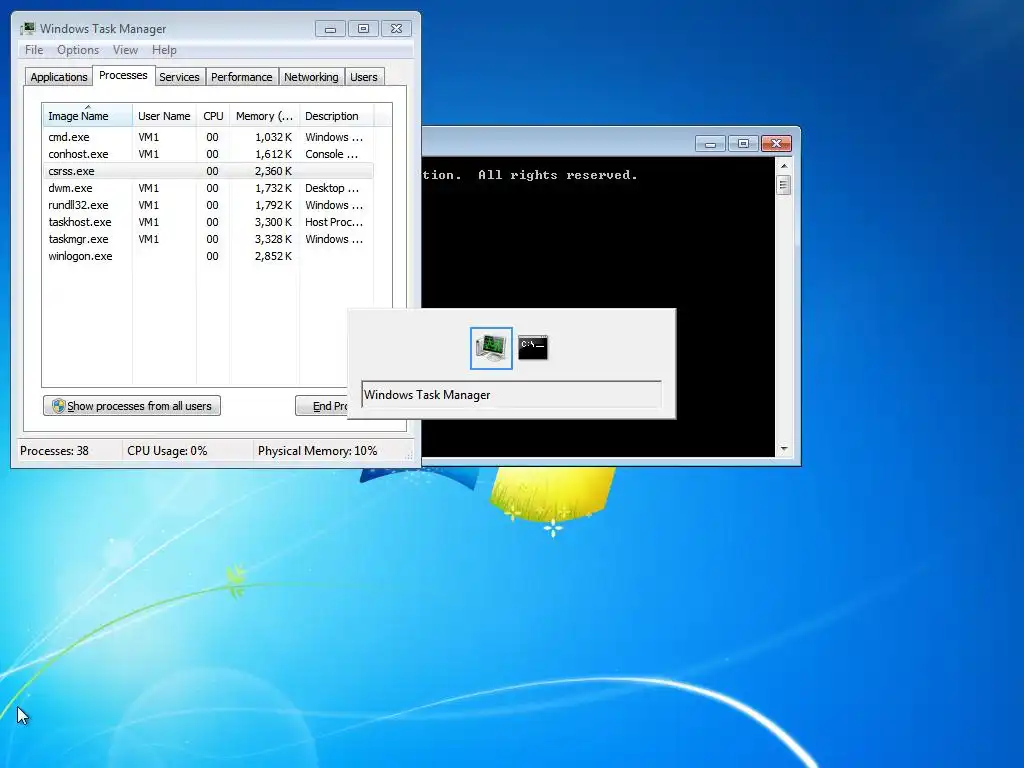
Task: Open the Help menu
Action: 164,50
